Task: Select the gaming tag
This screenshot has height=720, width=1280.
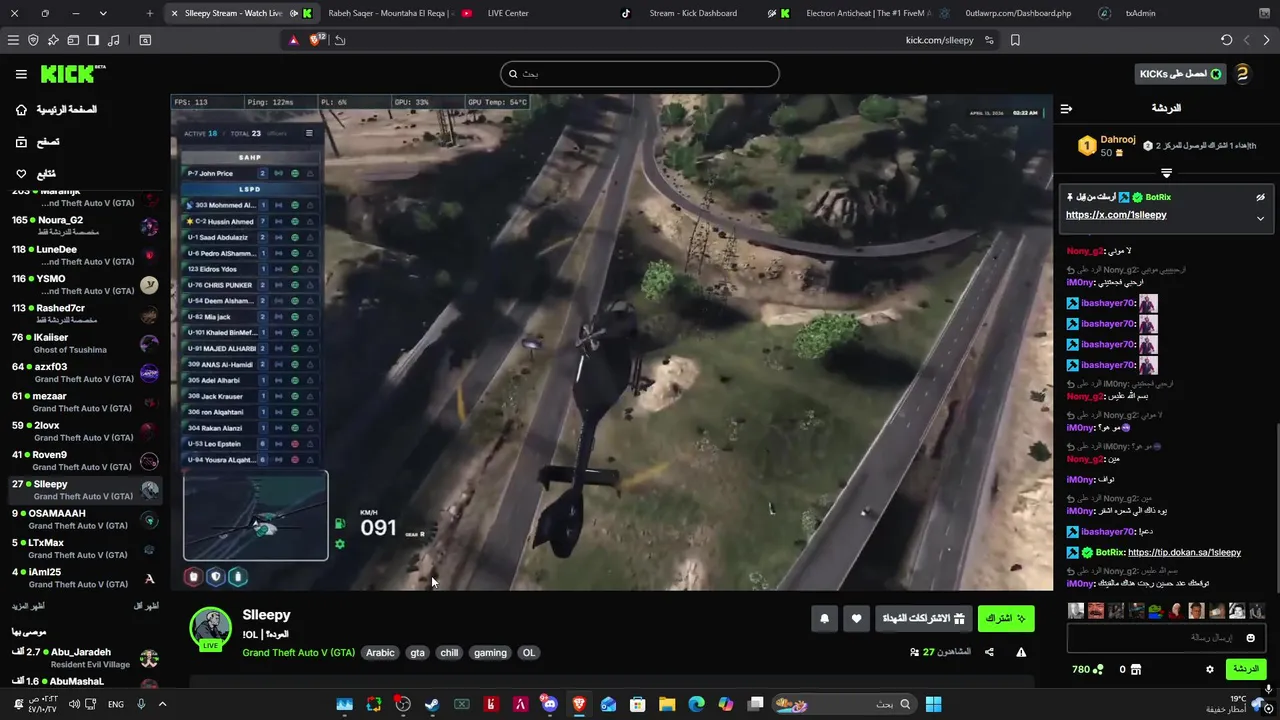Action: [490, 653]
